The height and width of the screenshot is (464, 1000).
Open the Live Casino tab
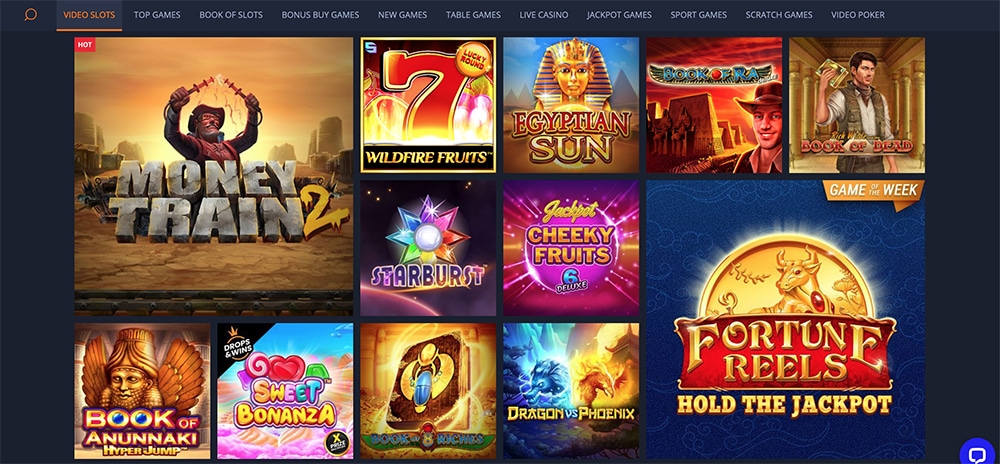point(543,15)
